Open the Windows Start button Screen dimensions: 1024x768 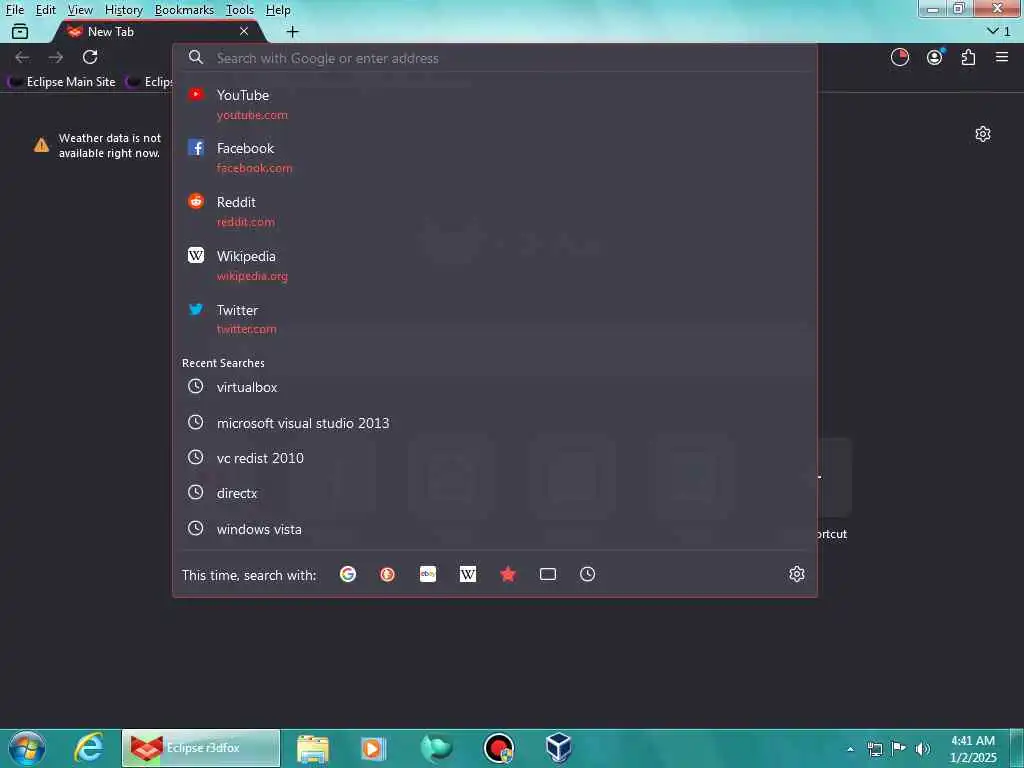27,748
